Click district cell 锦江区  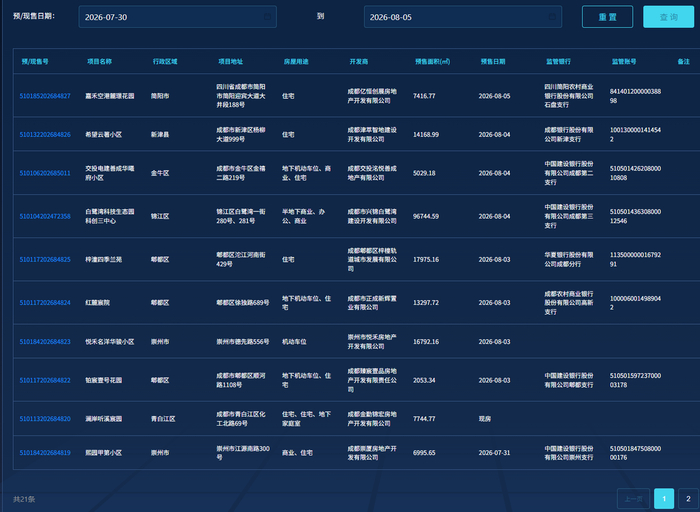click(160, 216)
